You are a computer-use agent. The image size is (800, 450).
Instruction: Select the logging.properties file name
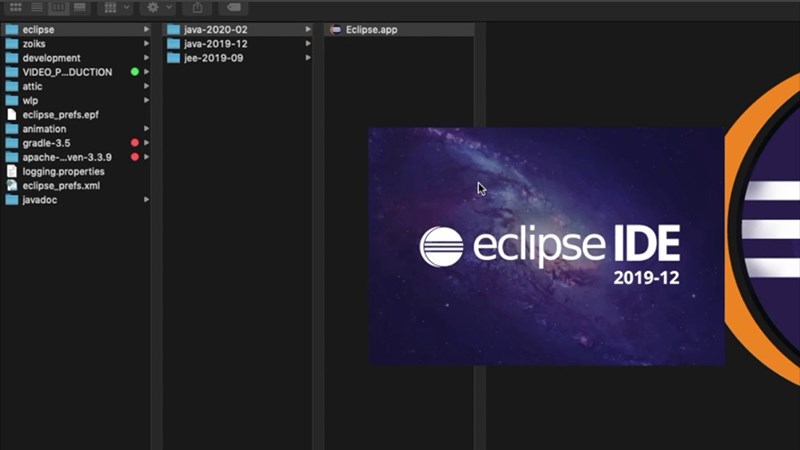point(63,171)
